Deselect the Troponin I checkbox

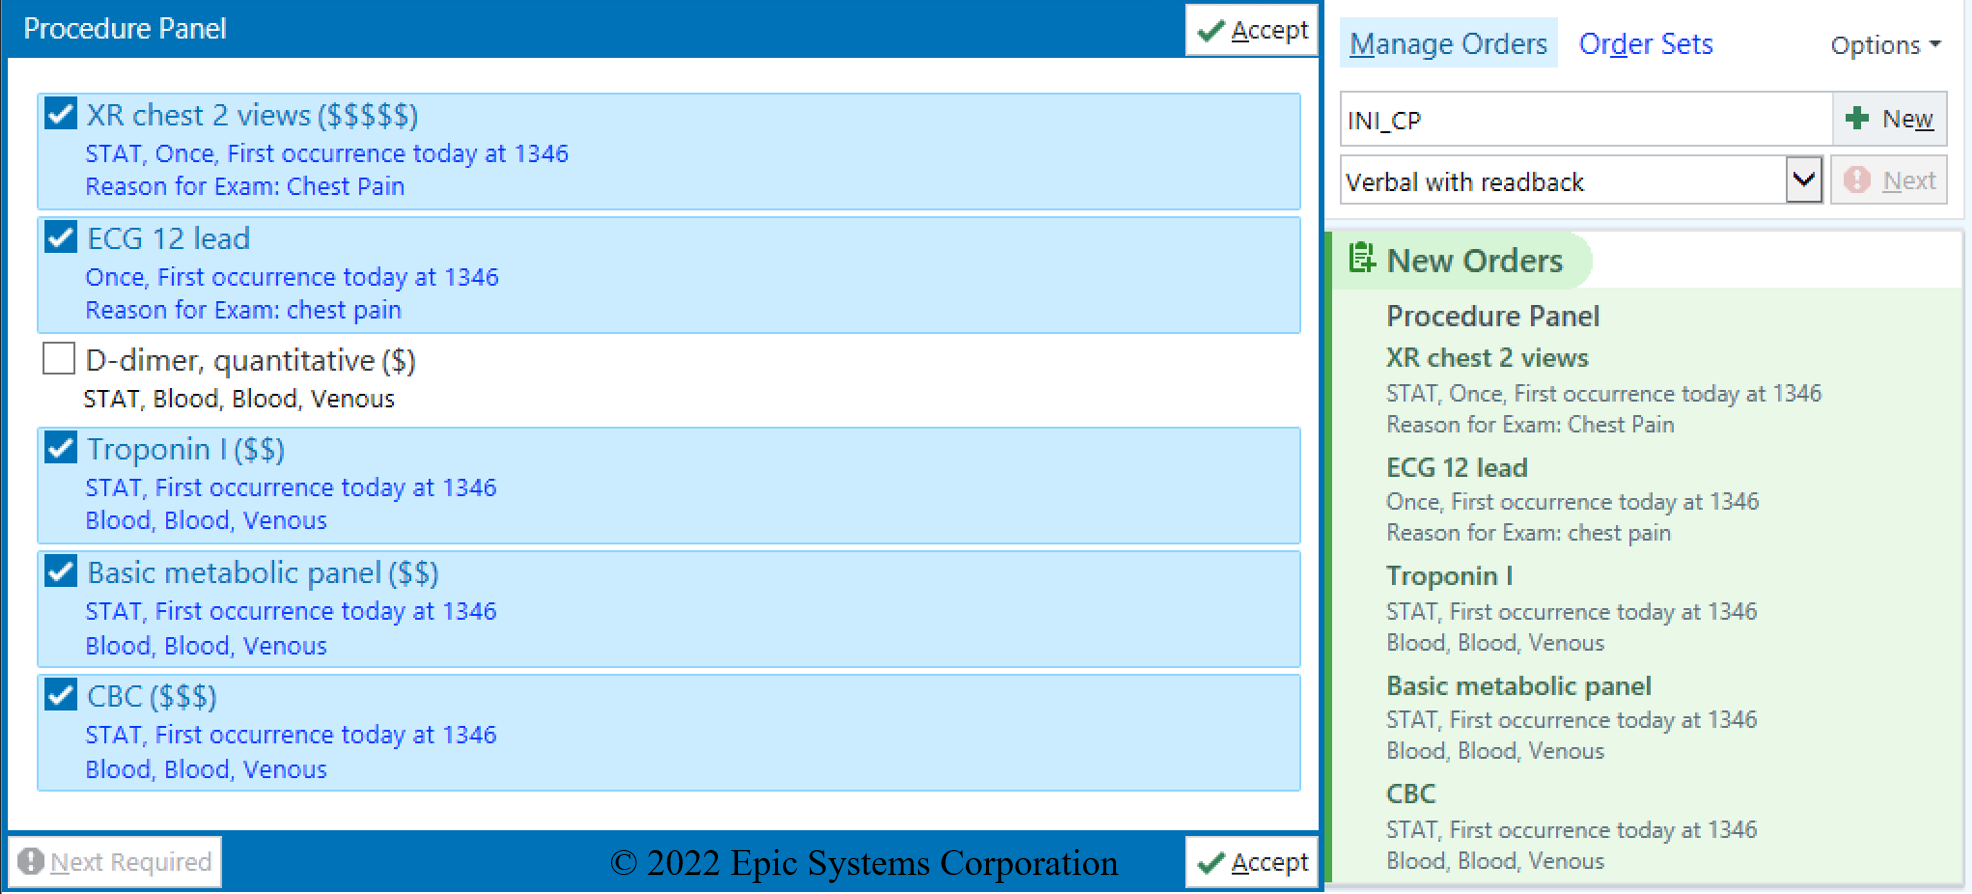point(61,449)
